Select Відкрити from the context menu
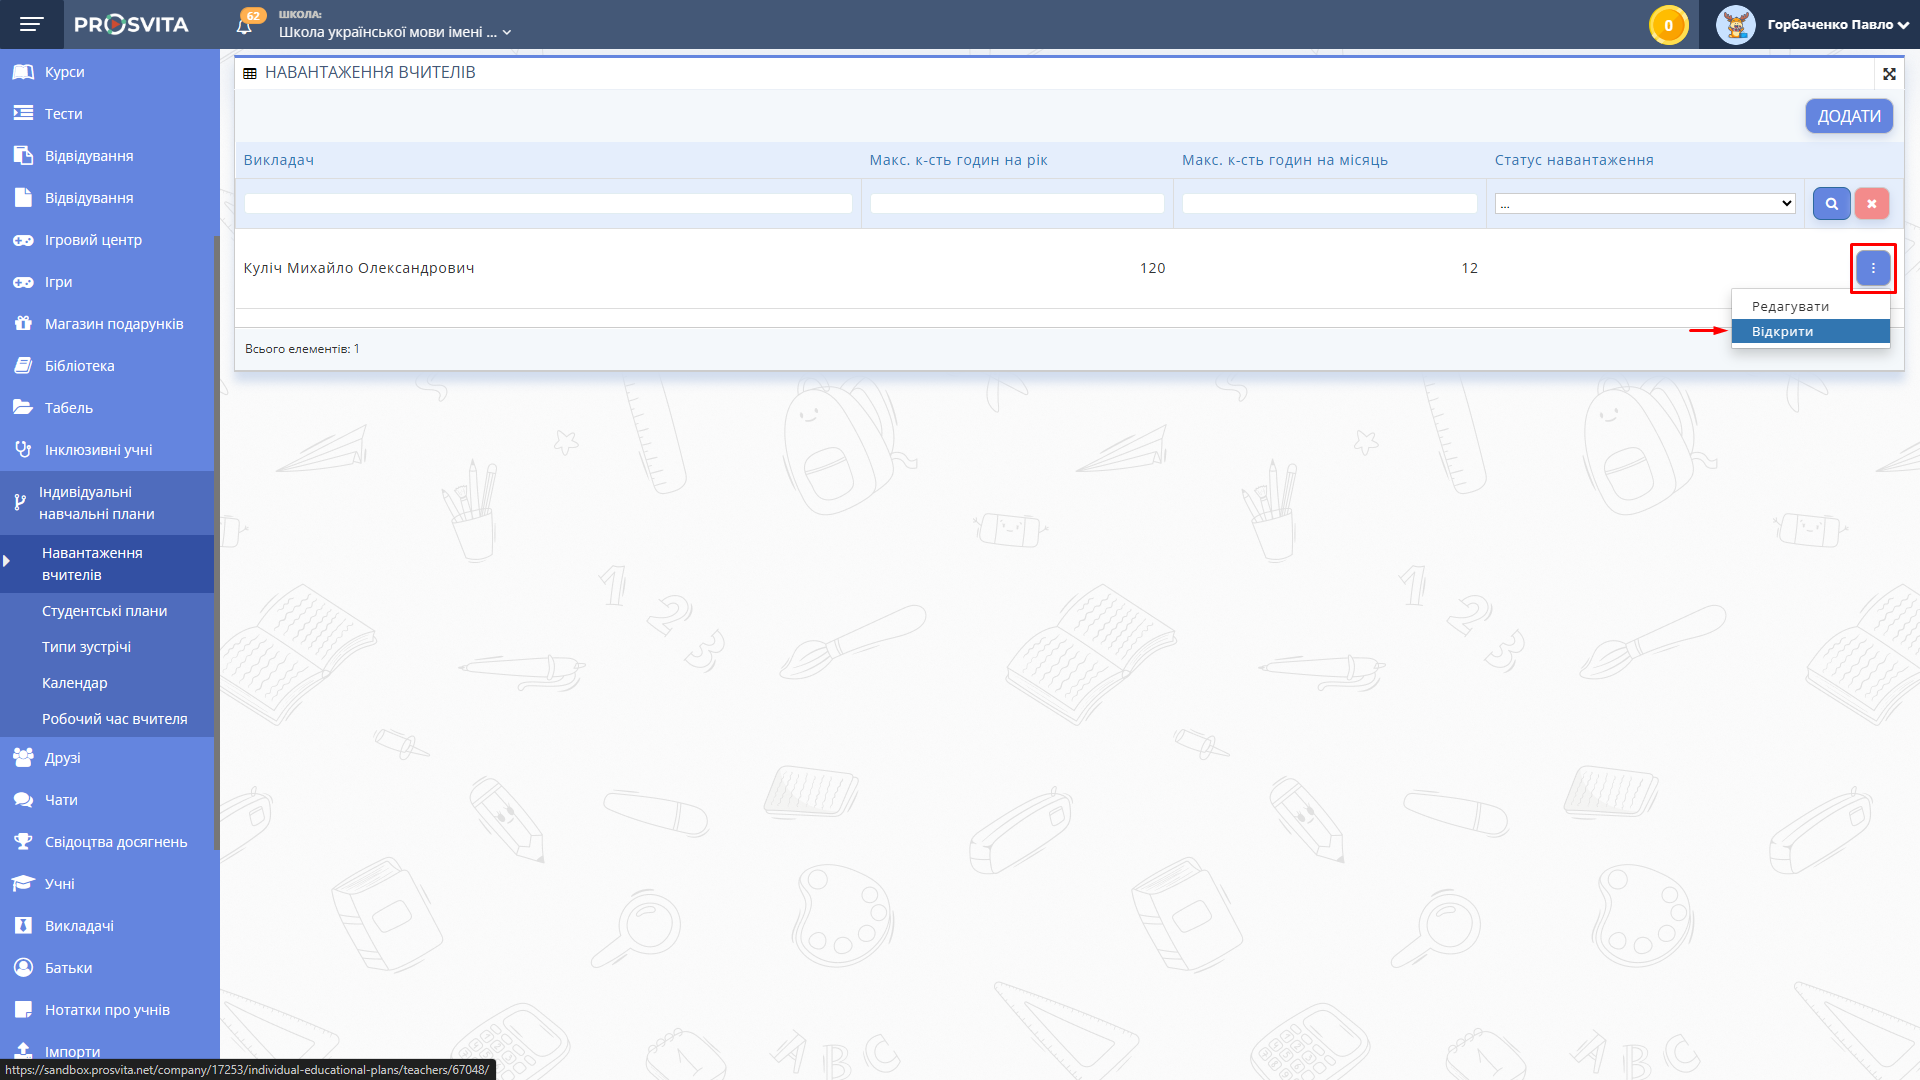 point(1782,332)
